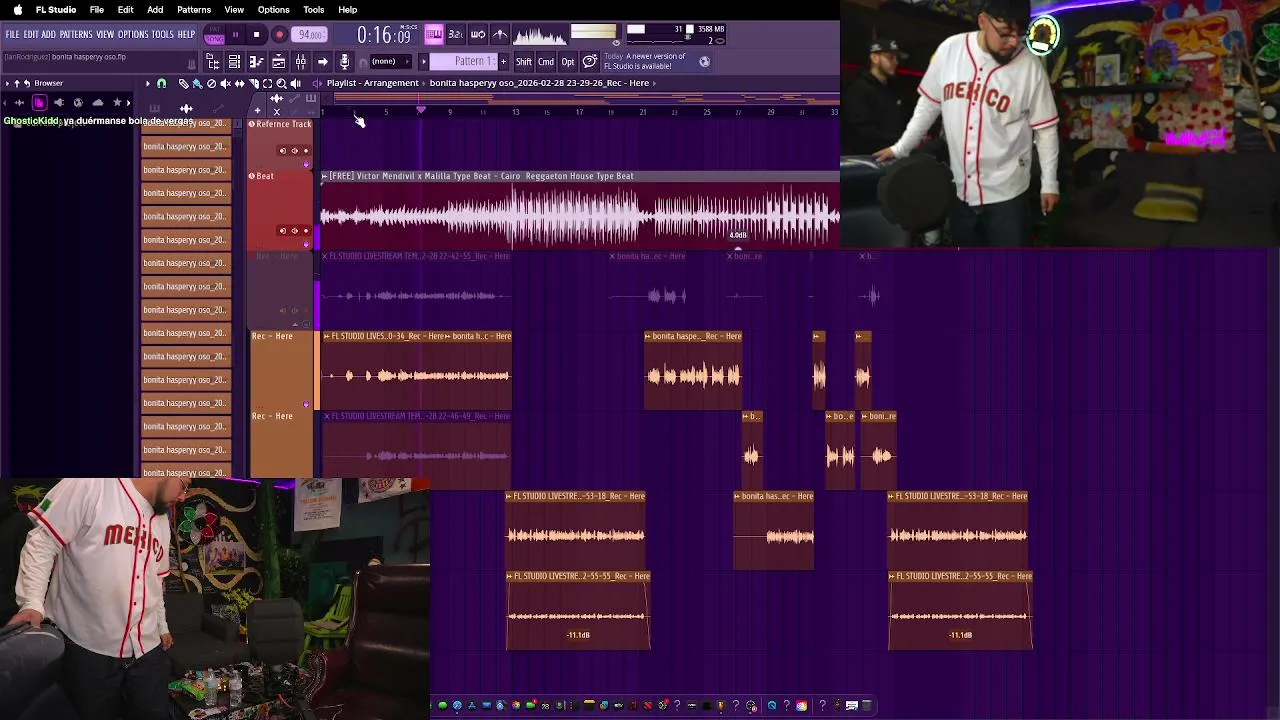Toggle the 3.2.1 recording countdown

[x=455, y=34]
